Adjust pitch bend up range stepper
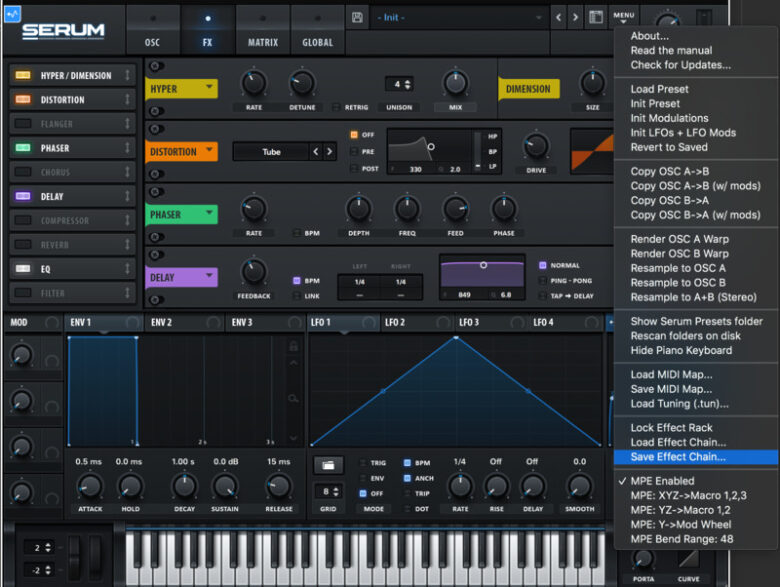The width and height of the screenshot is (780, 587). point(48,548)
